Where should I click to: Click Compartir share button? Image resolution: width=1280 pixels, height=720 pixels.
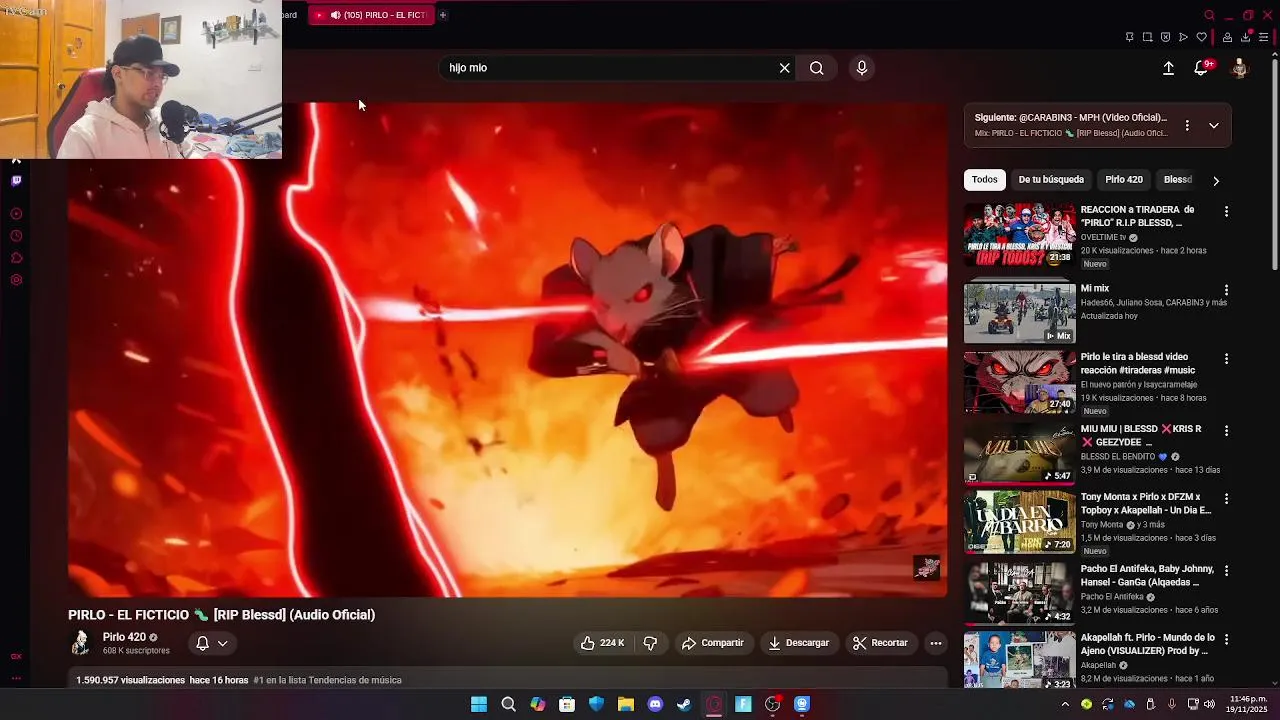point(712,643)
